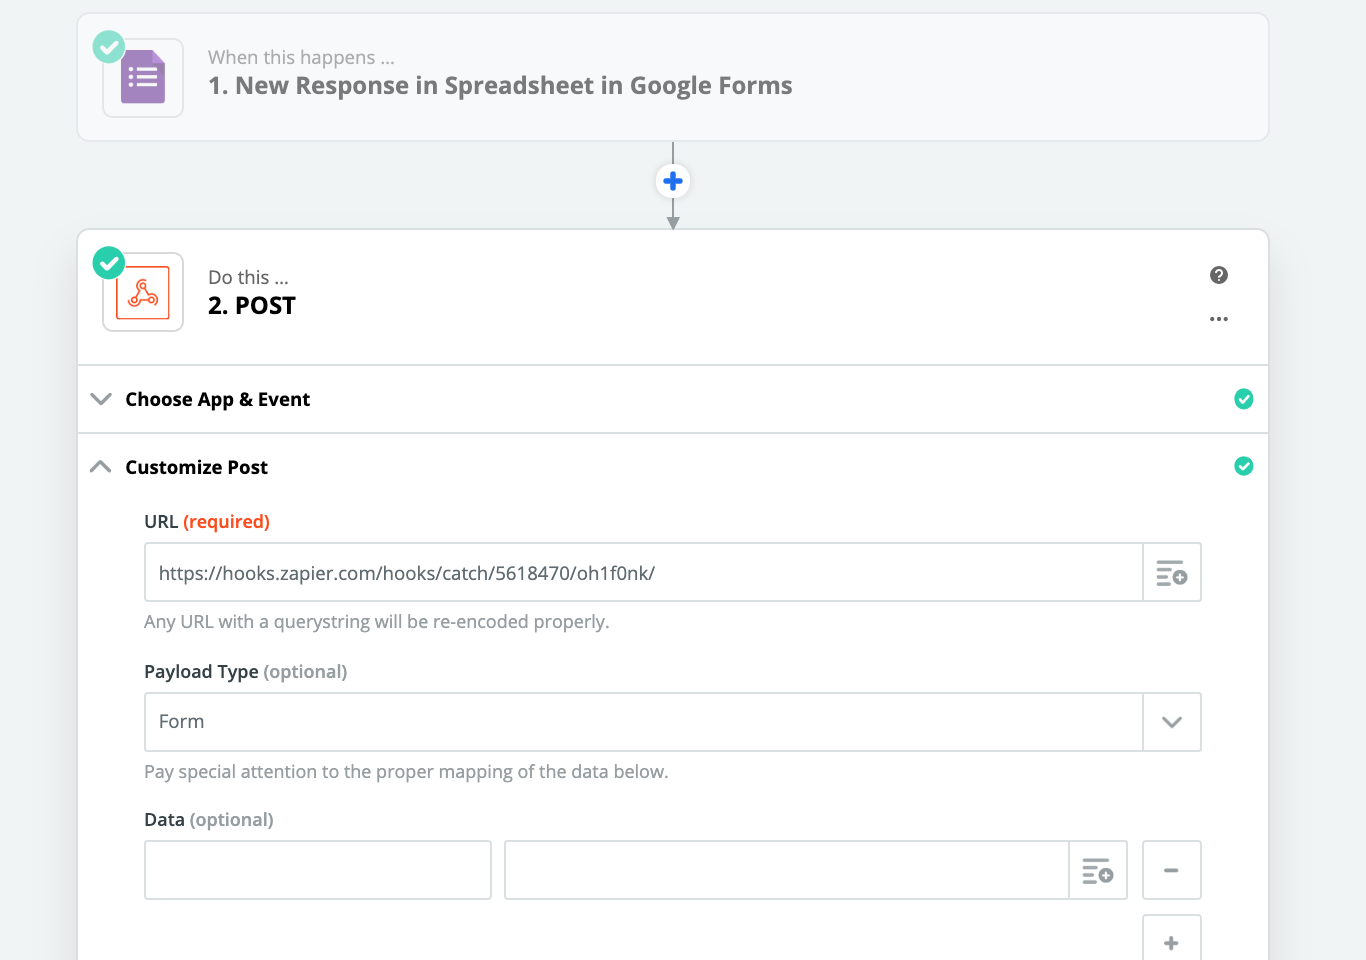Click the green check badge on step 2 icon
This screenshot has width=1366, height=960.
click(109, 263)
